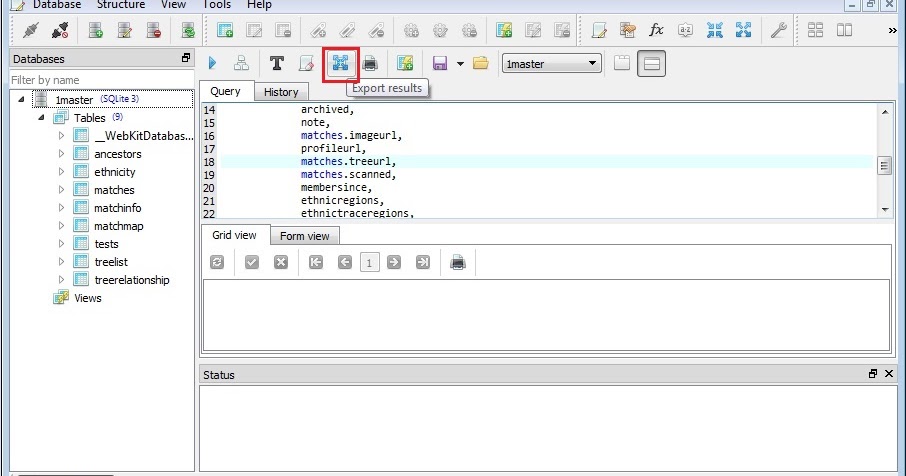Click the Delete view icon in top toolbar
The height and width of the screenshot is (476, 906).
pos(562,30)
